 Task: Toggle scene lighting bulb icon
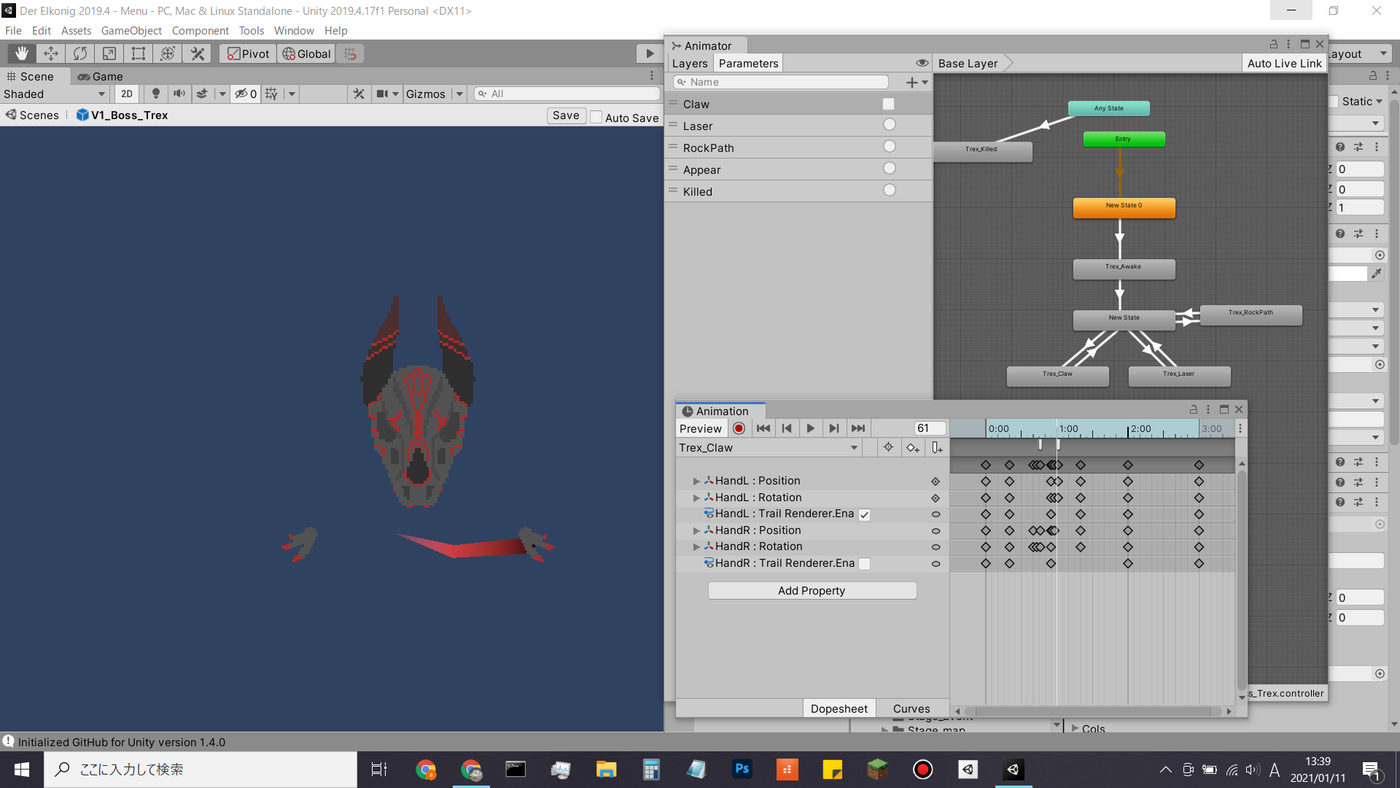[x=155, y=94]
